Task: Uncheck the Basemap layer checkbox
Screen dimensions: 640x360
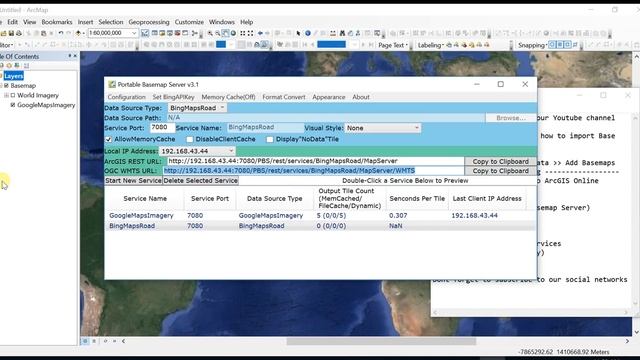Action: (x=6, y=85)
